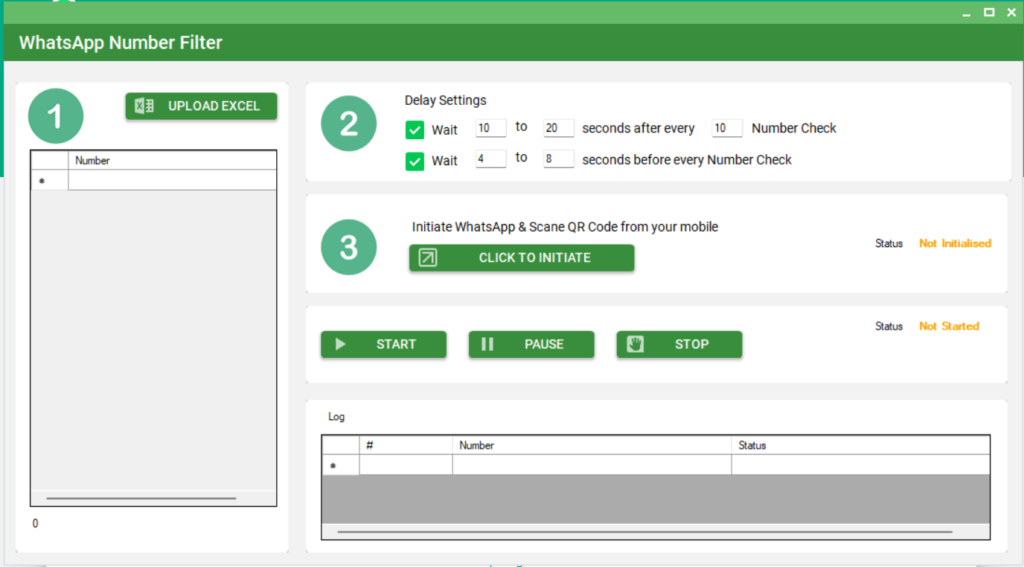This screenshot has width=1024, height=567.
Task: Minimize the WhatsApp Number Filter window
Action: [967, 13]
